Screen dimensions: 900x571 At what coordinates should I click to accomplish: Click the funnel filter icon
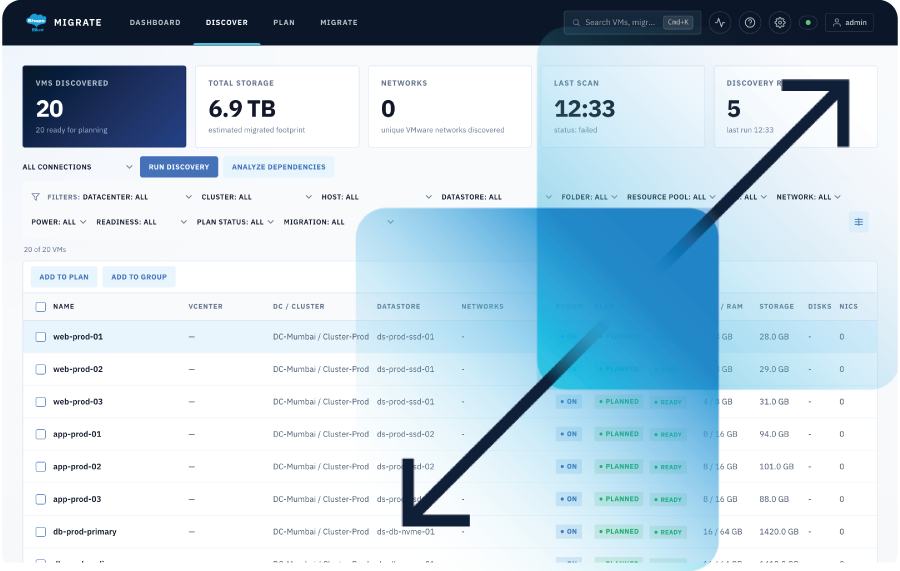pos(36,197)
